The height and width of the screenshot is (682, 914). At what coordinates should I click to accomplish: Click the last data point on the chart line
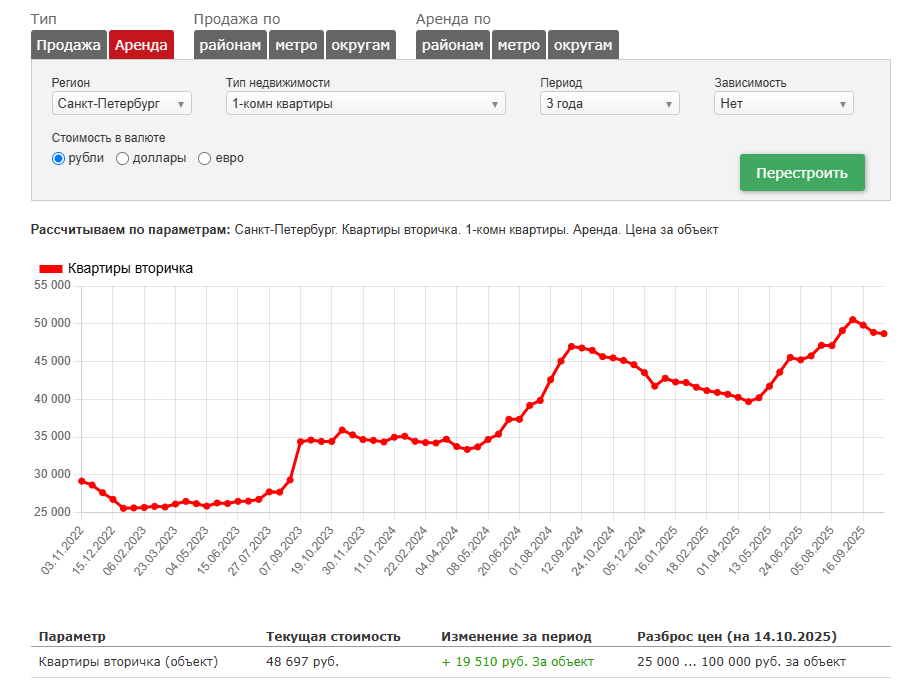click(884, 334)
